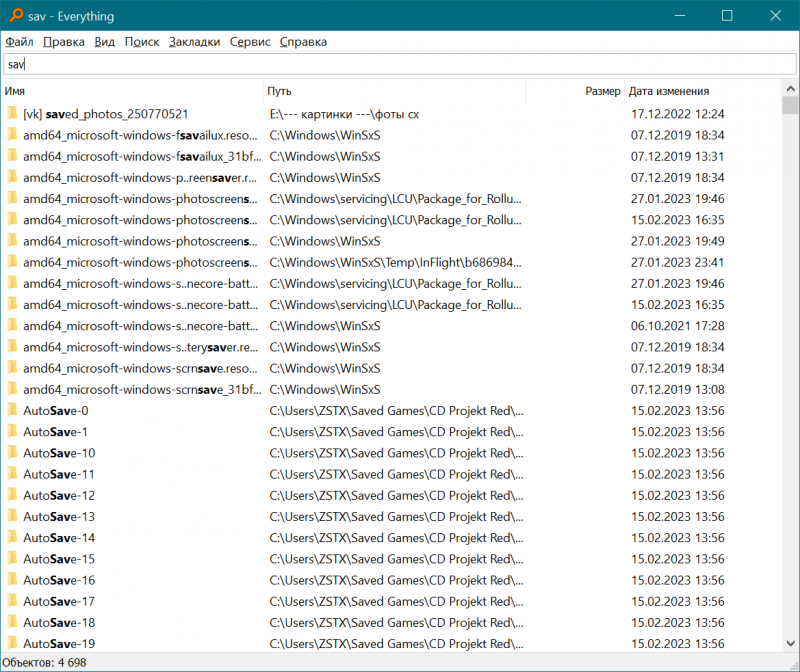The image size is (800, 672).
Task: Open the Файл menu
Action: pyautogui.click(x=19, y=42)
